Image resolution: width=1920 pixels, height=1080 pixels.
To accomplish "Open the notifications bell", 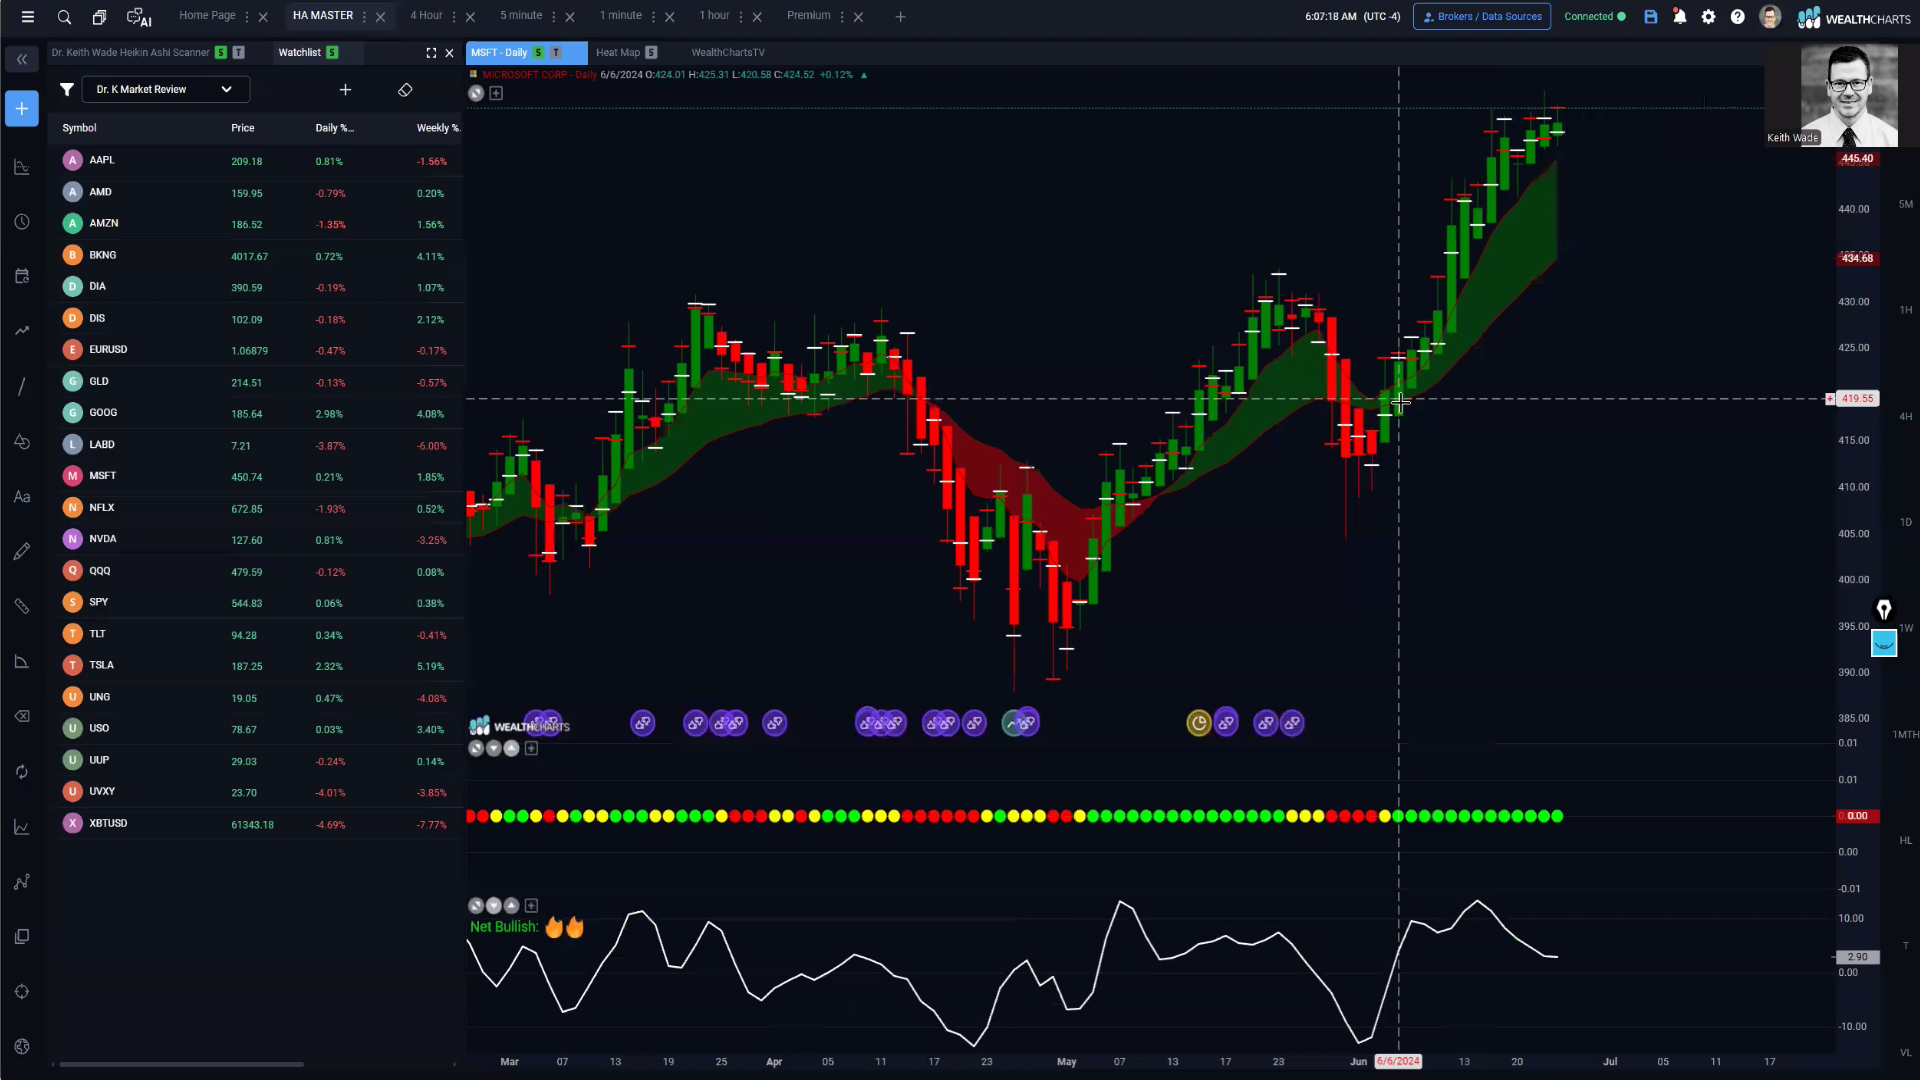I will pyautogui.click(x=1680, y=17).
